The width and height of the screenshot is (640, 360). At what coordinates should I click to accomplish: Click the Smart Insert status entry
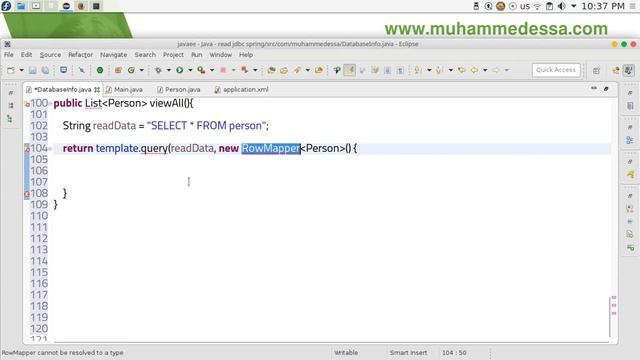click(x=408, y=353)
